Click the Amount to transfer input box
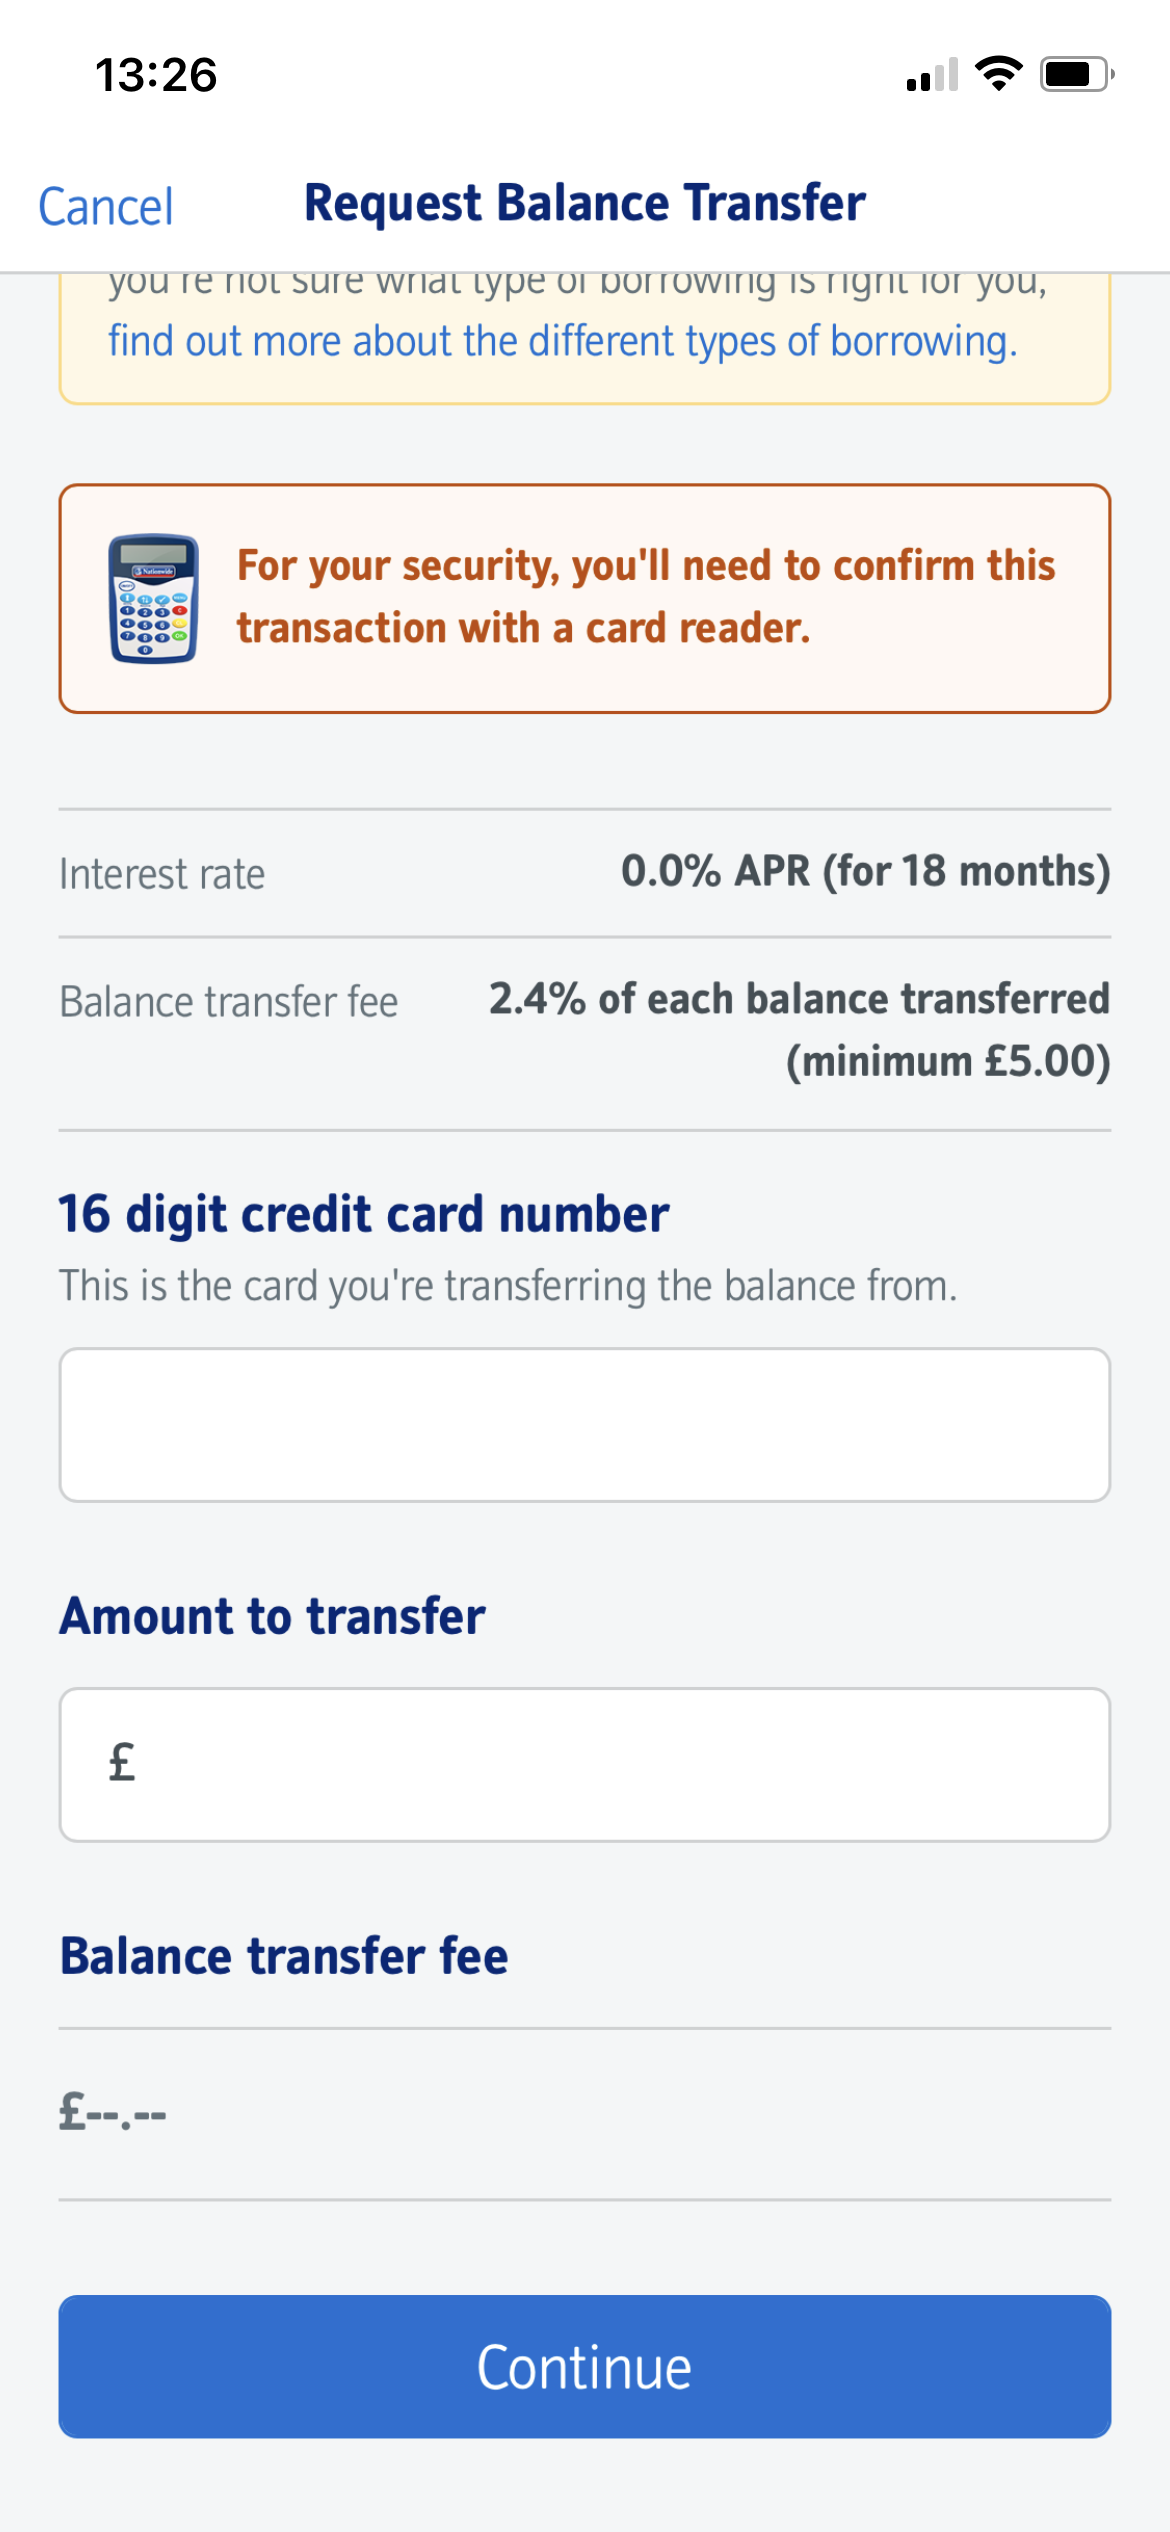 [x=585, y=1762]
